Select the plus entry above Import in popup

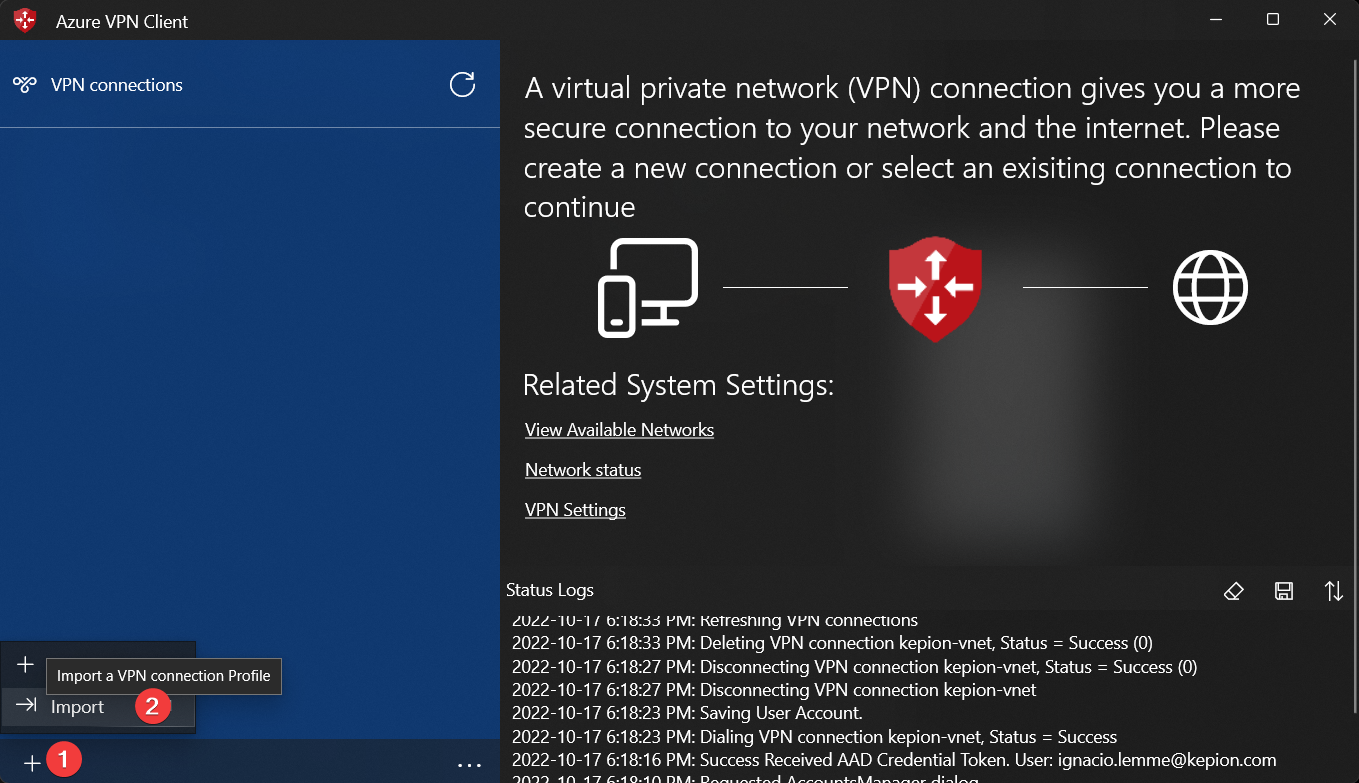pos(26,665)
